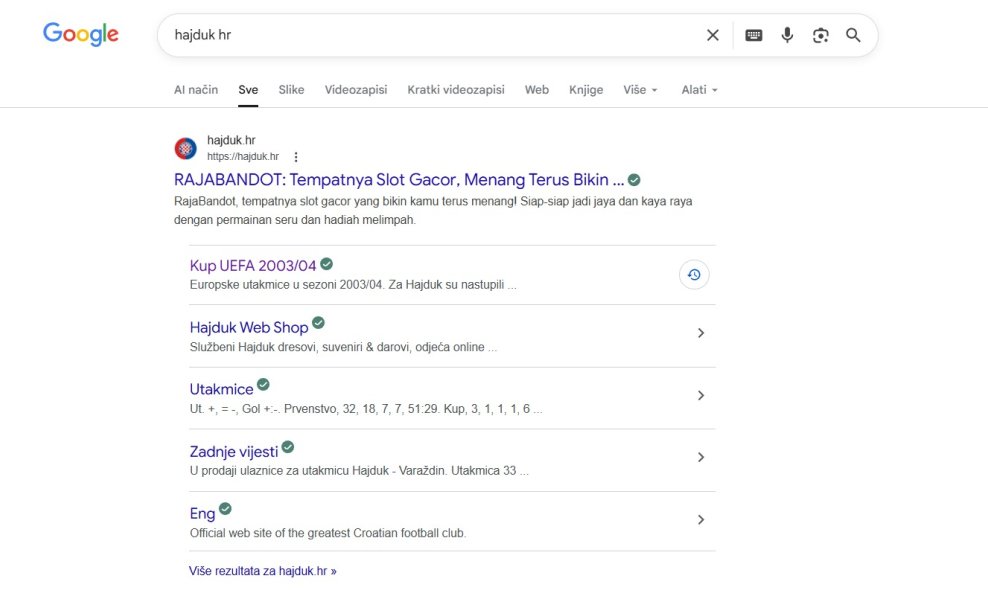Open the Utakmice sitelink
Screen dimensions: 988x593
coord(221,389)
